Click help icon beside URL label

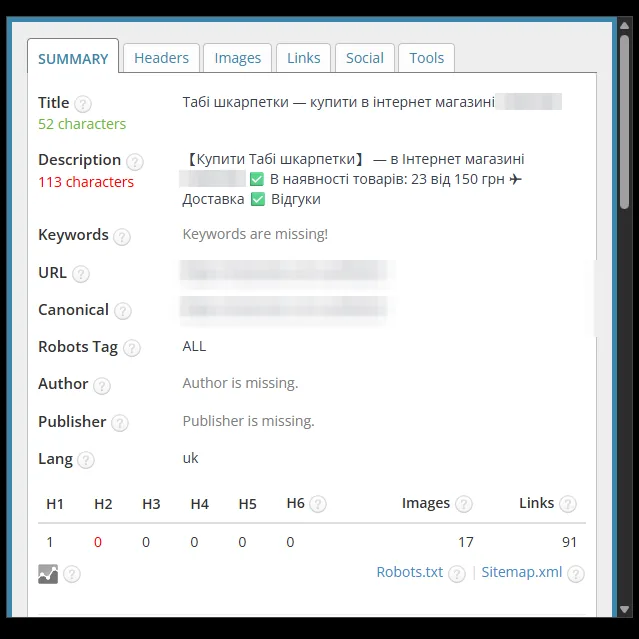[x=81, y=273]
